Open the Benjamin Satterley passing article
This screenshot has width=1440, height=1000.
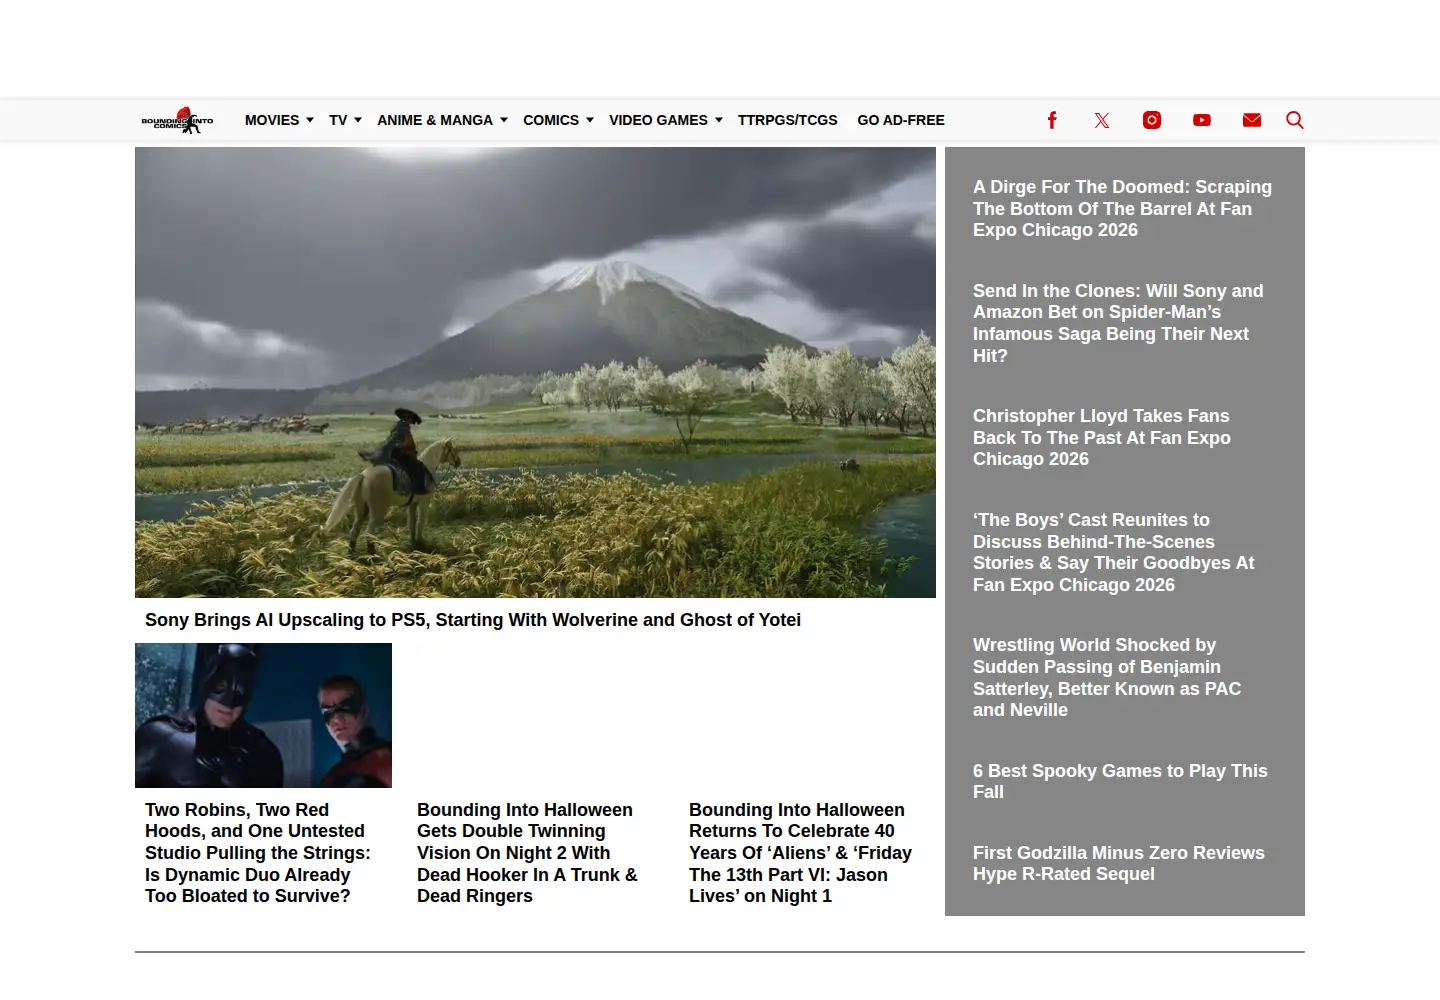tap(1107, 677)
